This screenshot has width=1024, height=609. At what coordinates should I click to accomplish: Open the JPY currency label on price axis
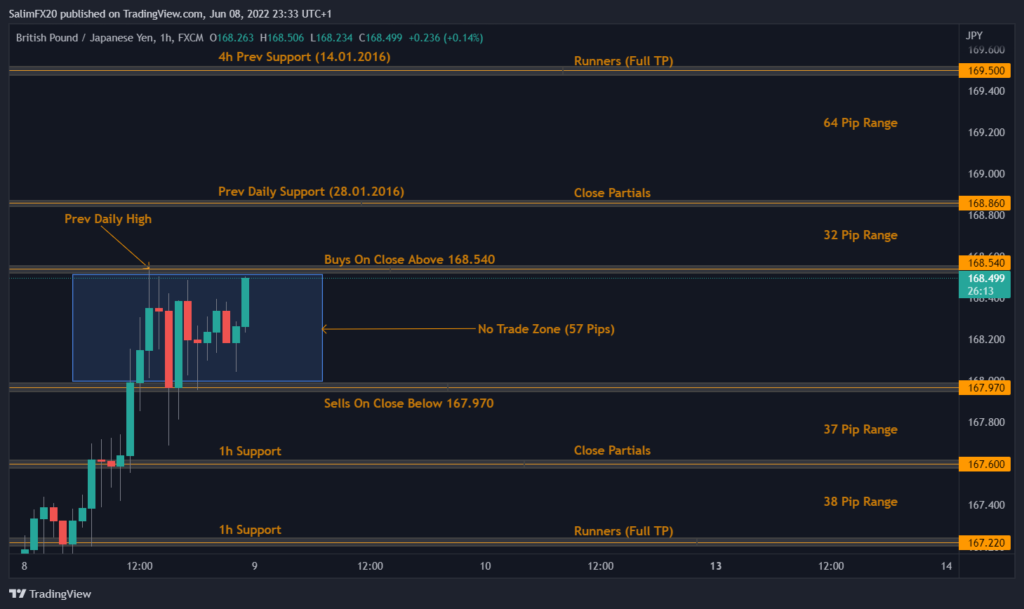[974, 35]
